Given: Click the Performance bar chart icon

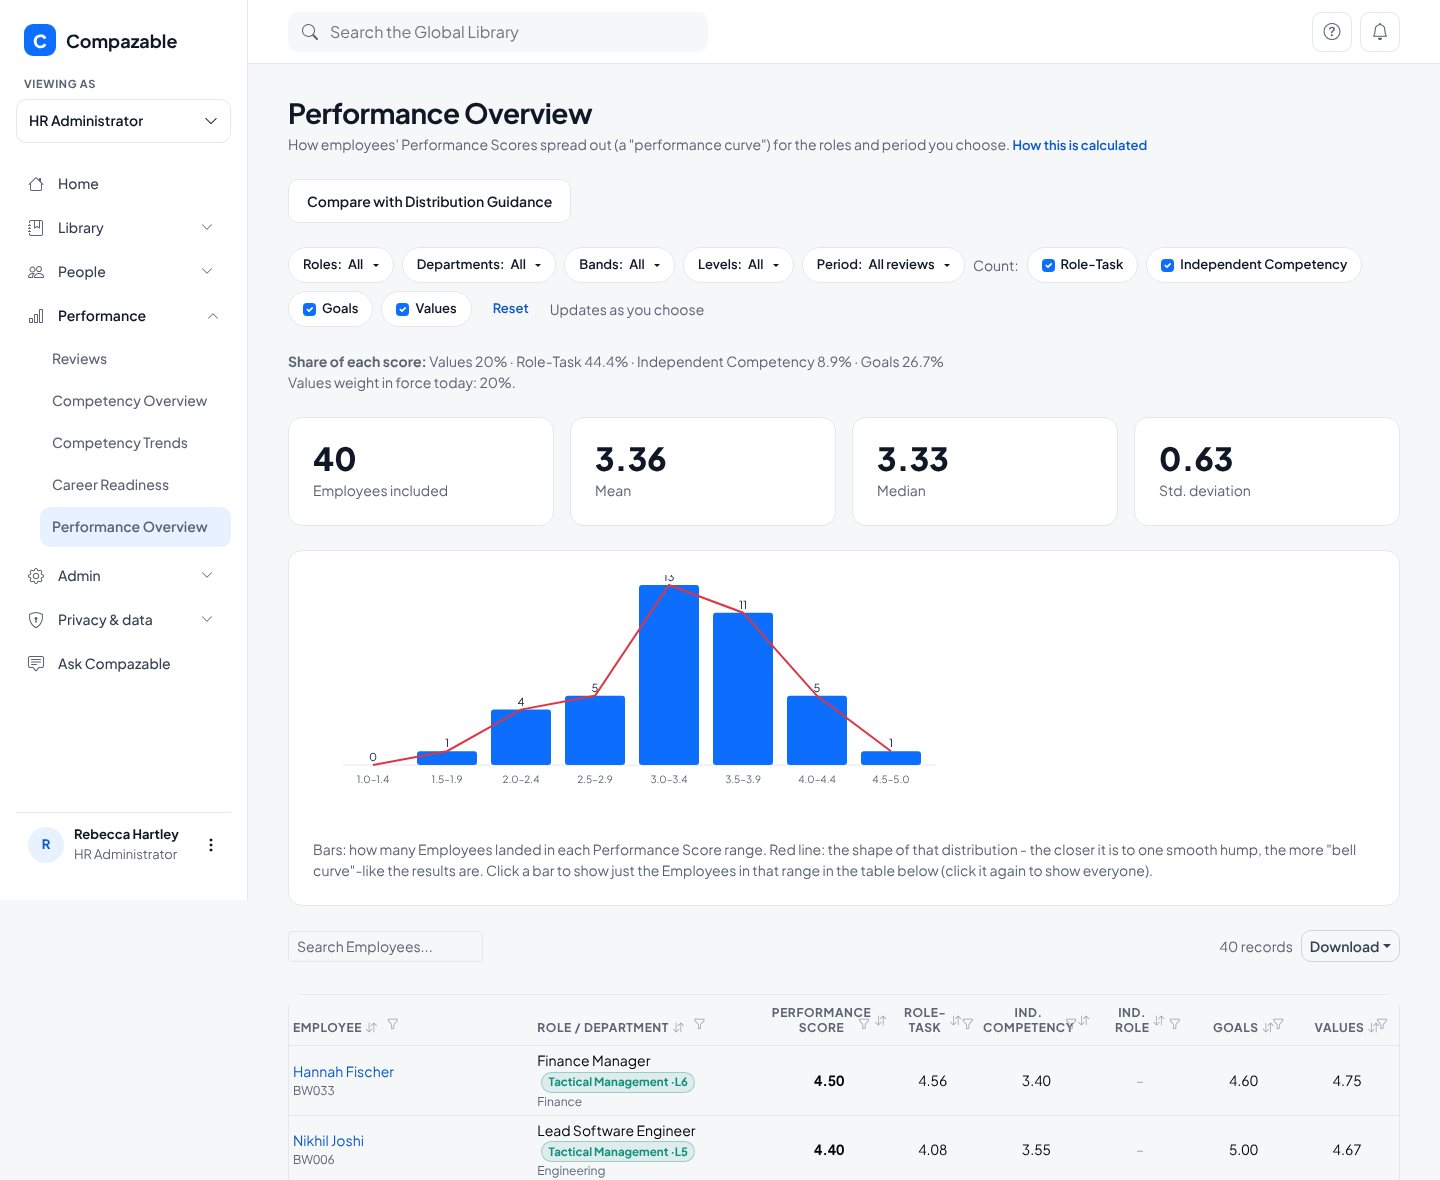Looking at the screenshot, I should pos(36,316).
